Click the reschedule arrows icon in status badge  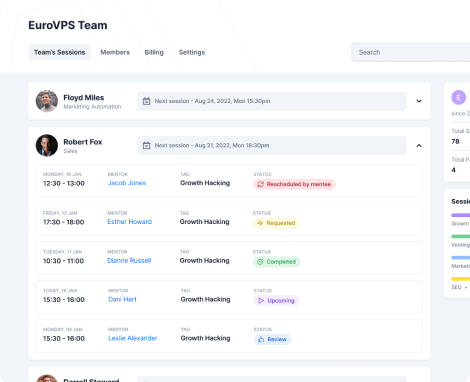[x=261, y=184]
